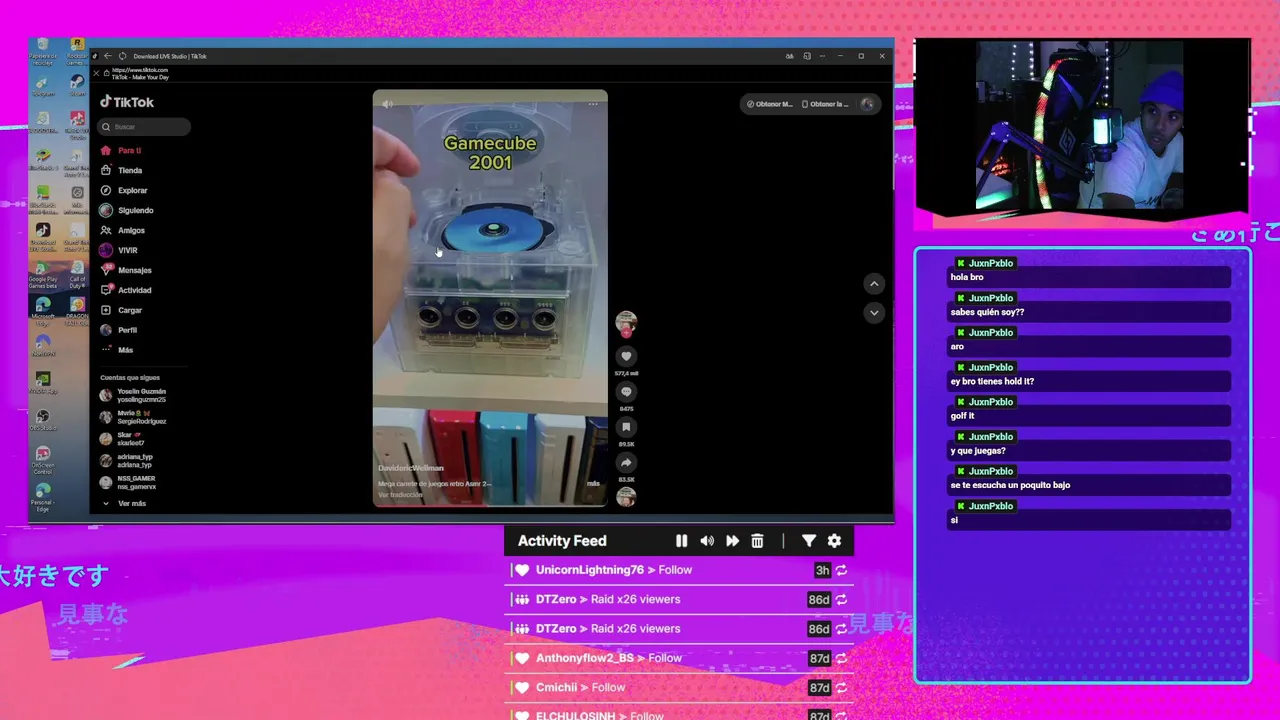Viewport: 1280px width, 720px height.
Task: Open the video's comments
Action: click(626, 392)
